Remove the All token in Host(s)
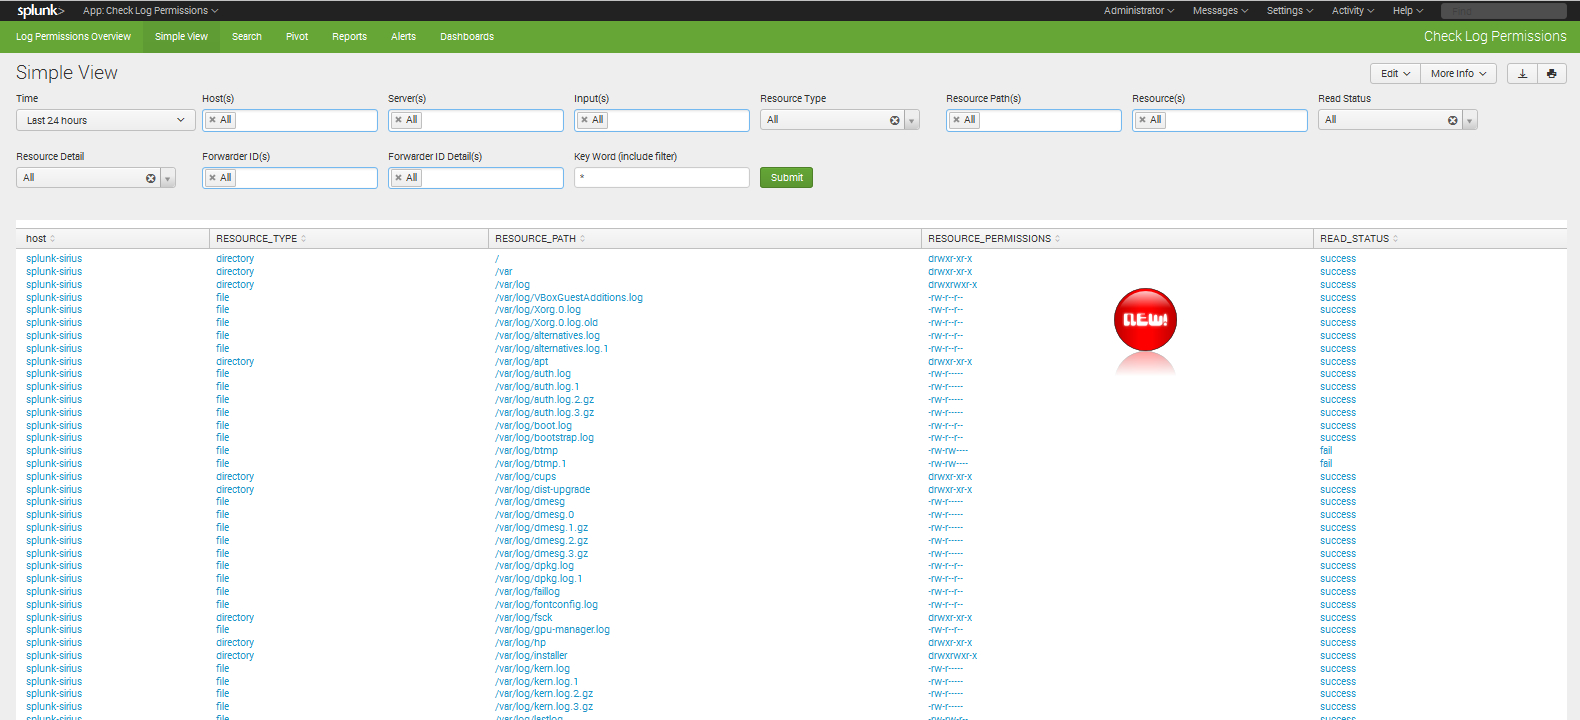The width and height of the screenshot is (1580, 720). click(x=212, y=120)
